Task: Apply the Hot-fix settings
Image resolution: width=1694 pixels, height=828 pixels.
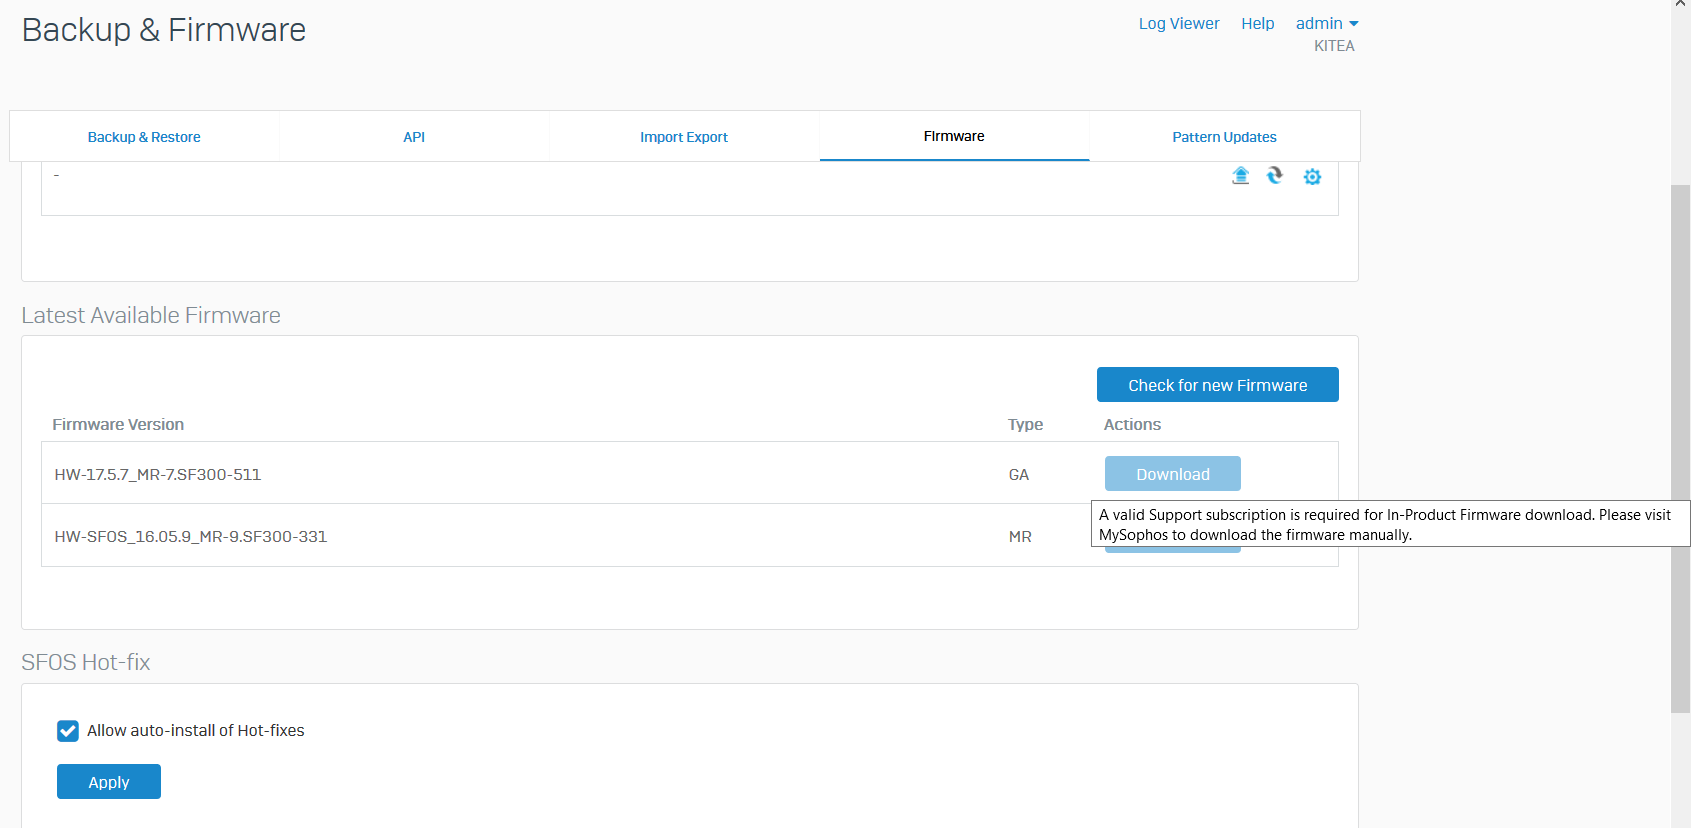Action: point(109,782)
